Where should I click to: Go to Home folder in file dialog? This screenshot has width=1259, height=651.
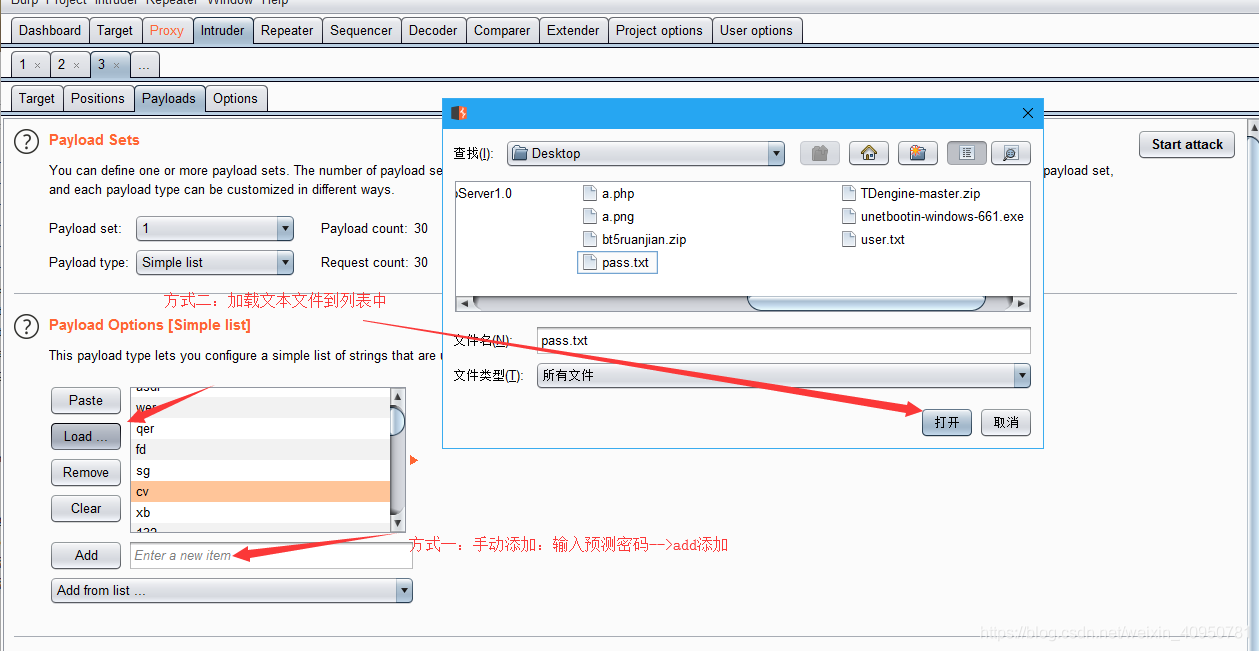pyautogui.click(x=869, y=153)
